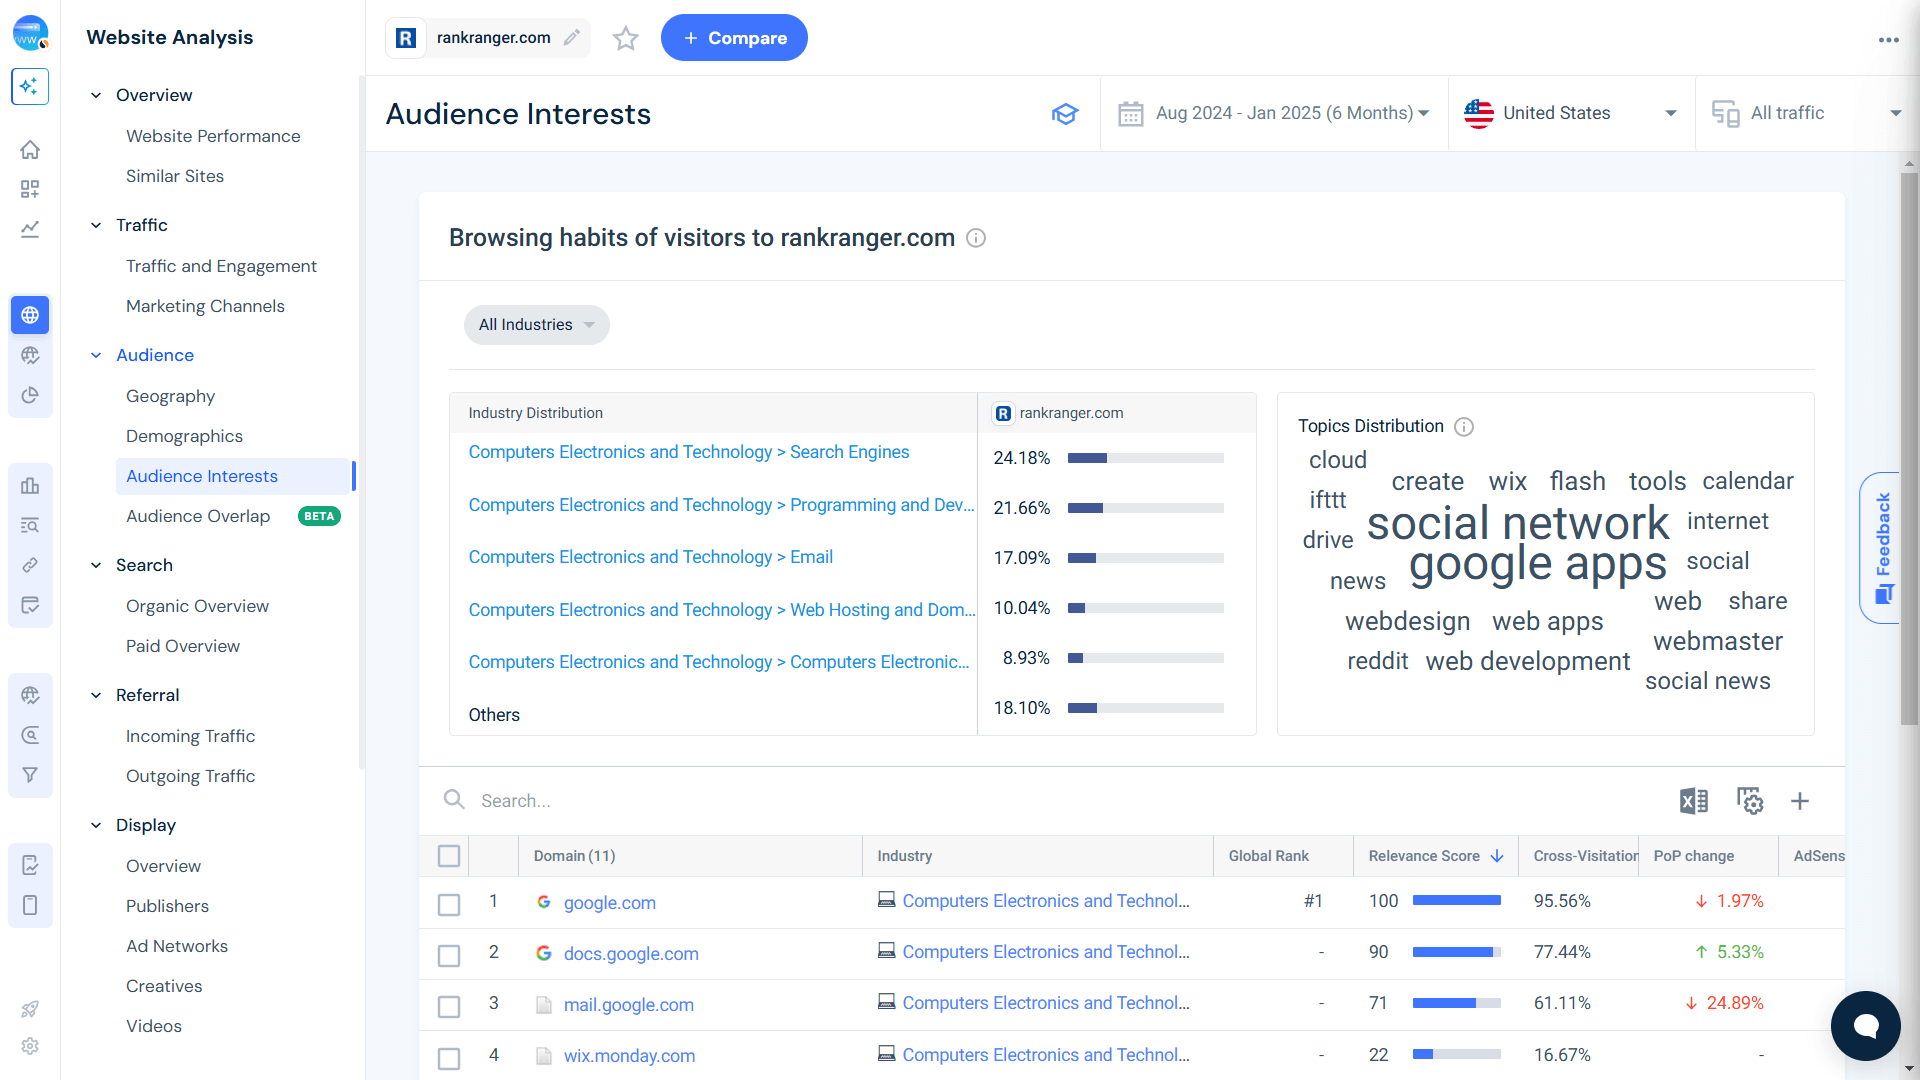Click info icon beside Topics Distribution

(x=1464, y=427)
